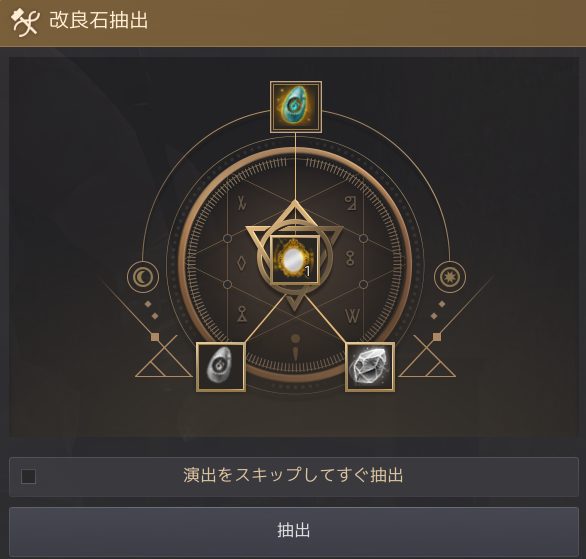Click the 改良石抽出 window title
Screen dimensions: 586x559
99,20
